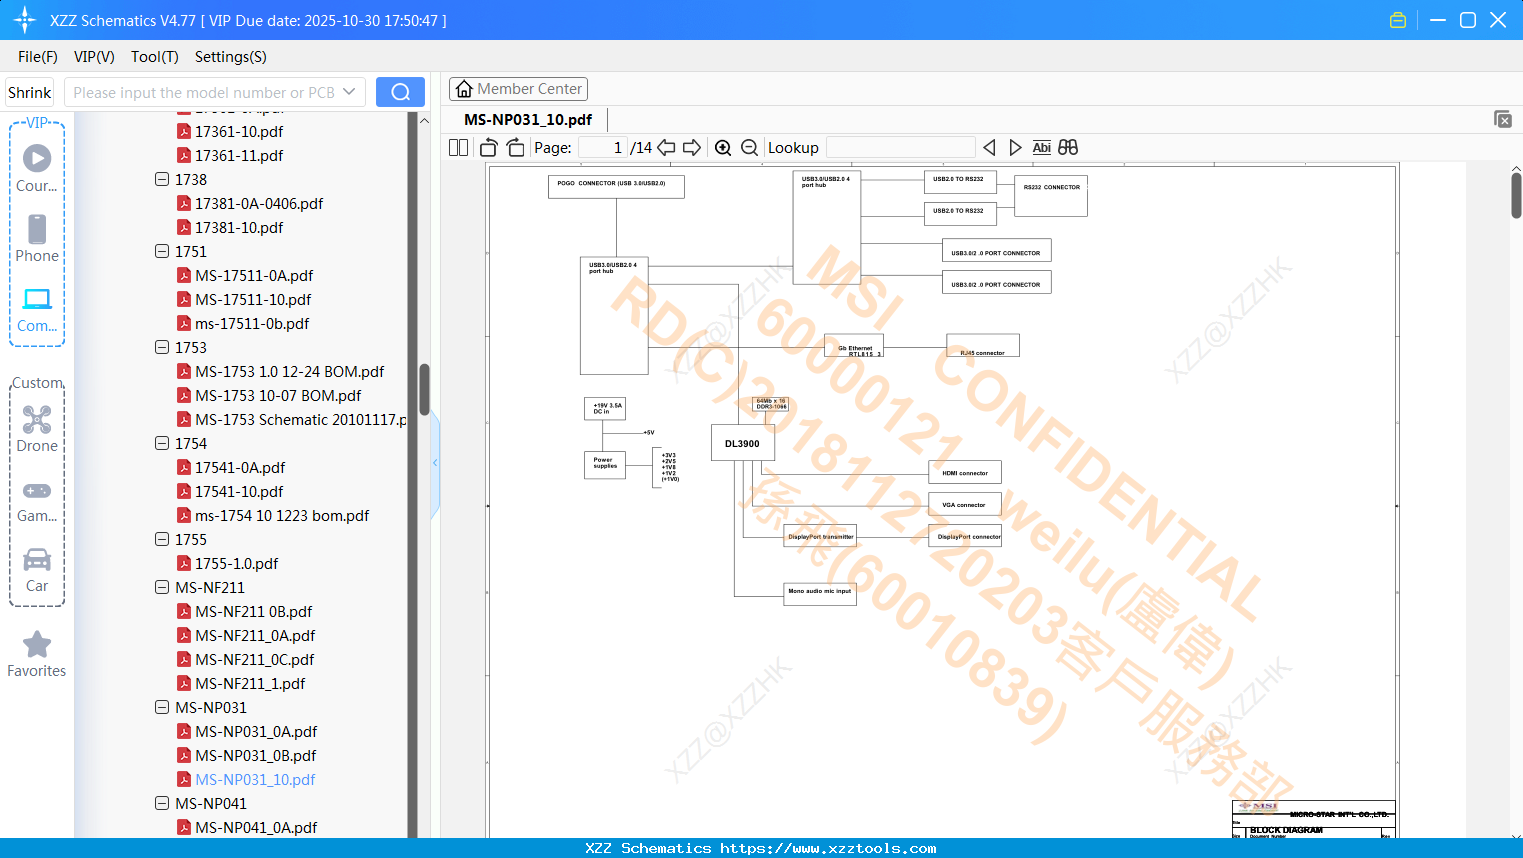Open MS-17511-0A.pdf file

254,275
